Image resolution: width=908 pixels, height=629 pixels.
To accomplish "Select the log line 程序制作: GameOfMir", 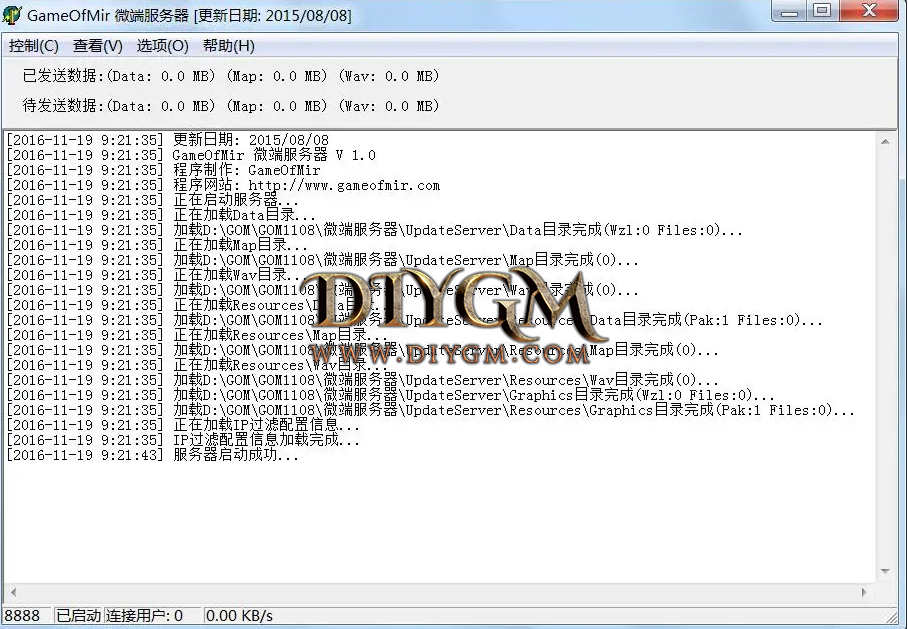I will 163,170.
